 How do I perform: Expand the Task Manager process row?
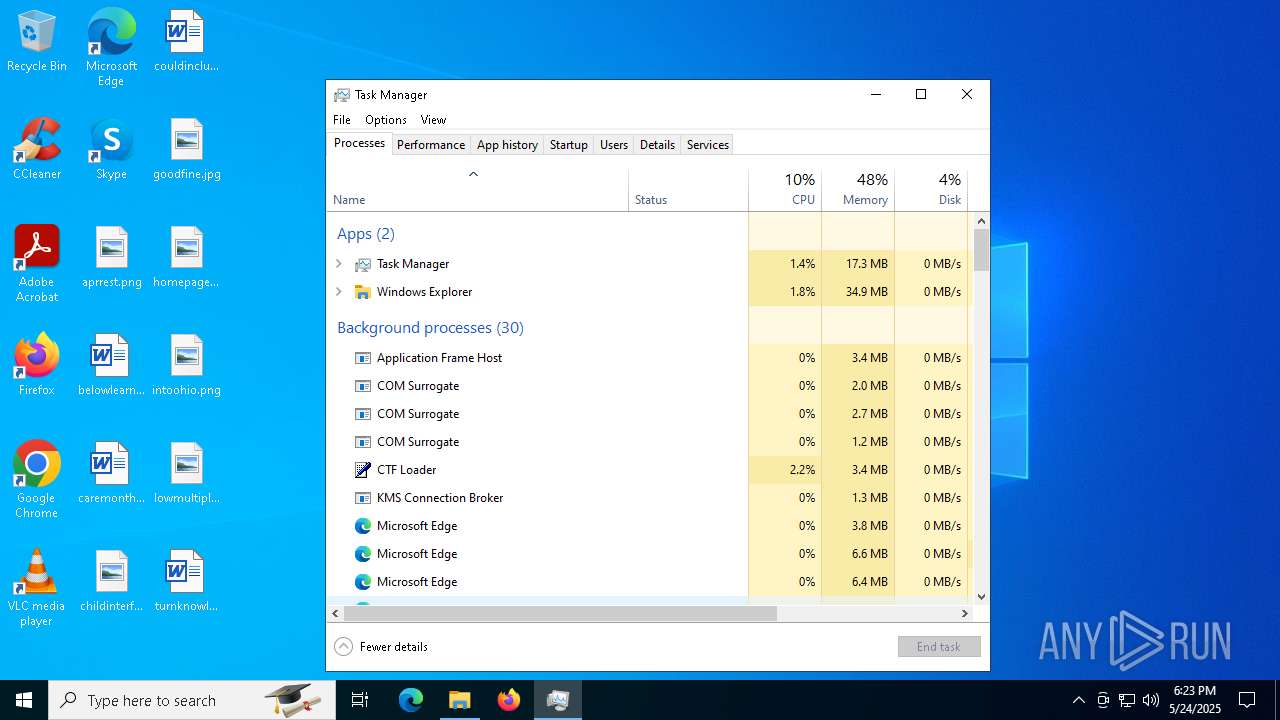(x=339, y=264)
